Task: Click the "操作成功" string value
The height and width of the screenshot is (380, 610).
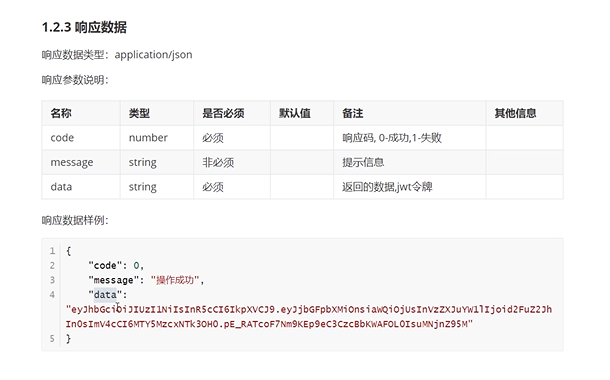Action: coord(175,280)
